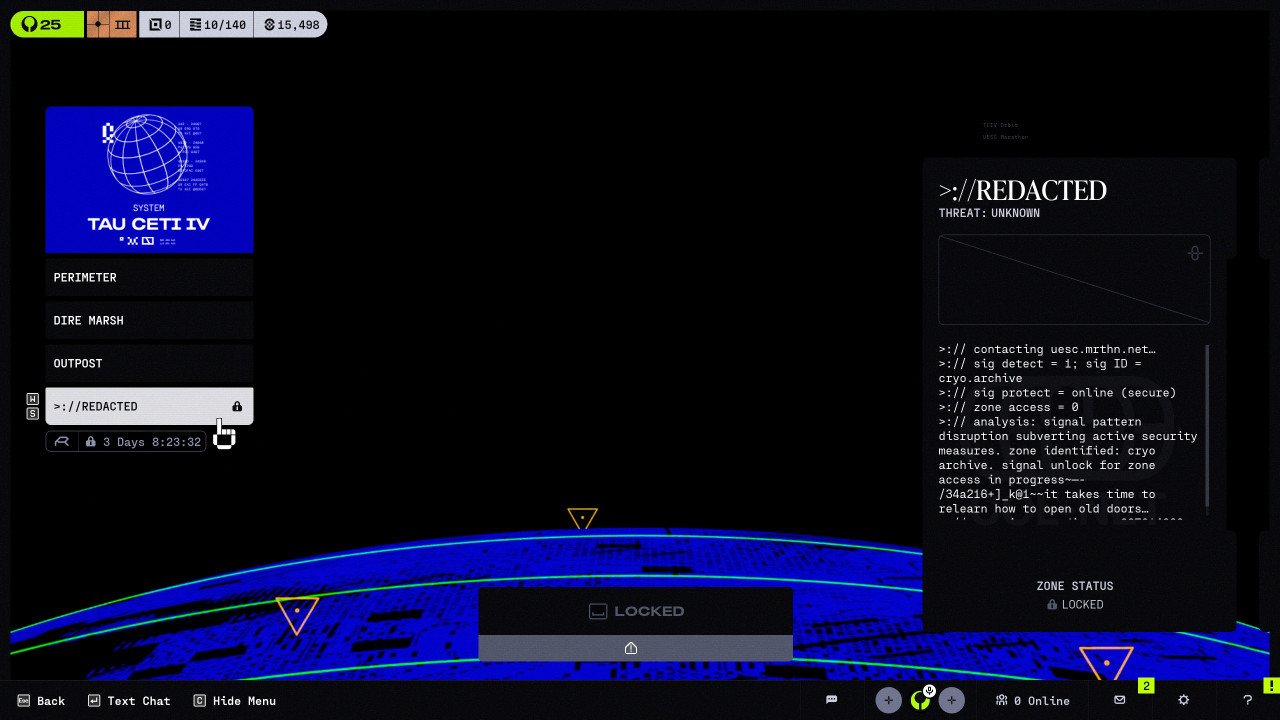The width and height of the screenshot is (1280, 720).
Task: Select the PERIMETER zone
Action: (x=149, y=277)
